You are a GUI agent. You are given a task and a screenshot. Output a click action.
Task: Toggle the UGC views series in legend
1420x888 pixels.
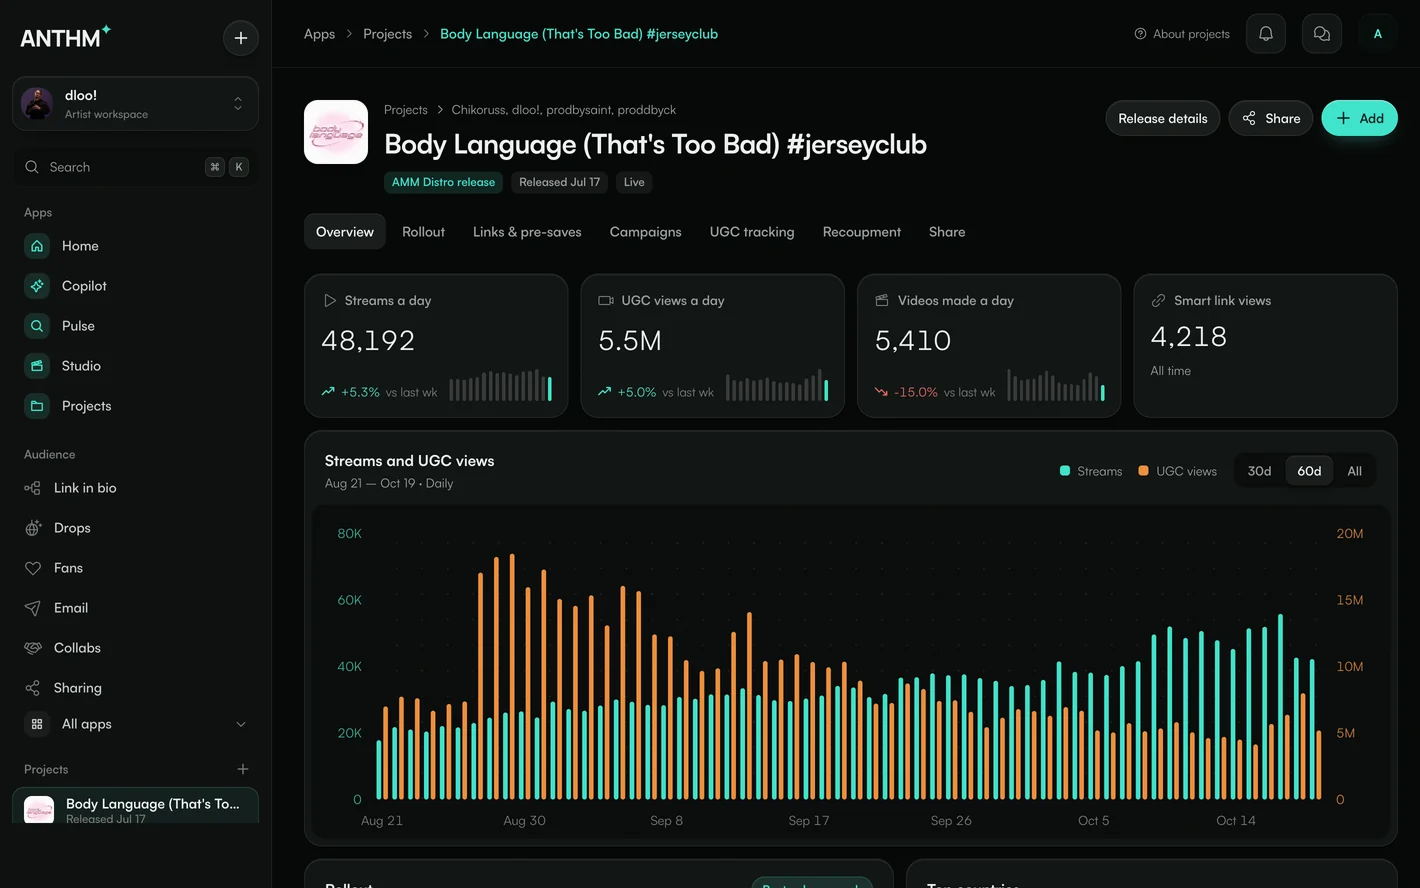pos(1178,471)
